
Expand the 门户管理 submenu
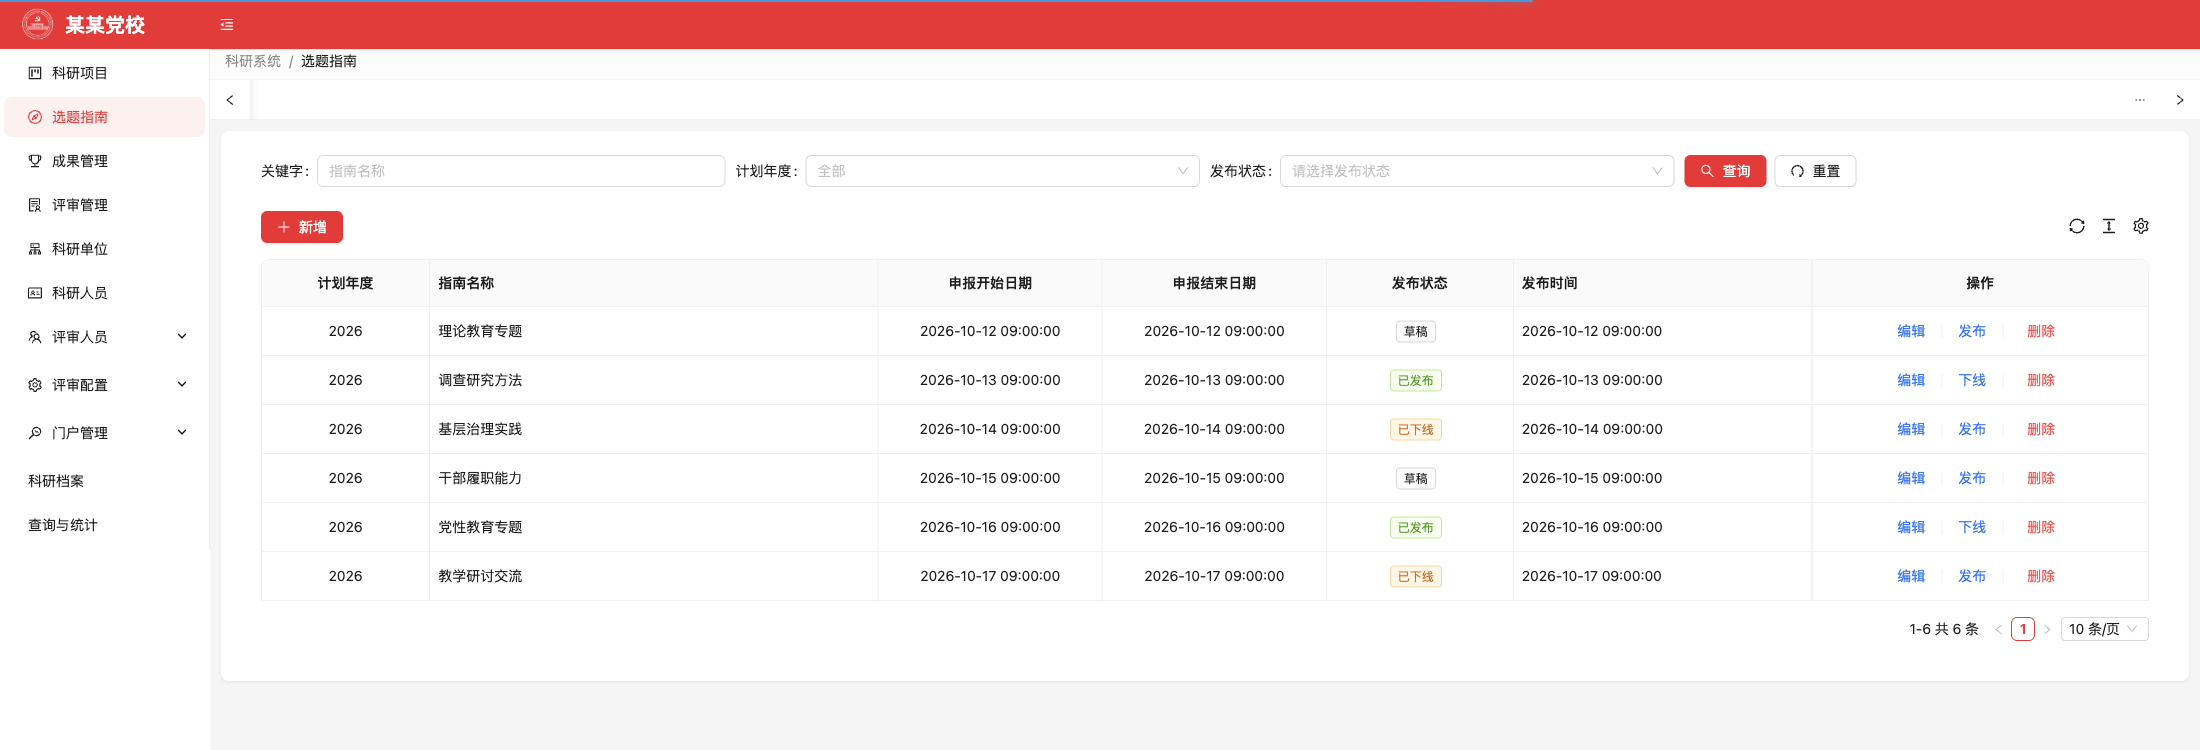[x=182, y=432]
